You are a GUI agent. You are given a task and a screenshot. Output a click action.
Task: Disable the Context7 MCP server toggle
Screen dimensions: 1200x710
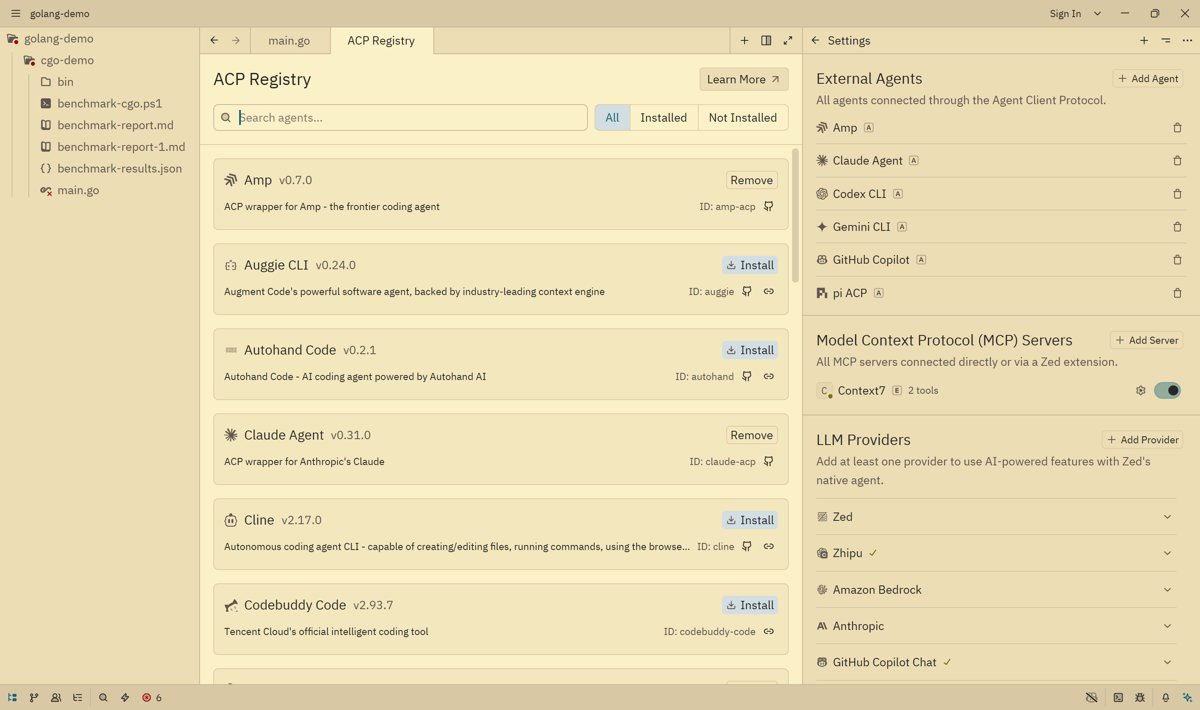point(1167,391)
